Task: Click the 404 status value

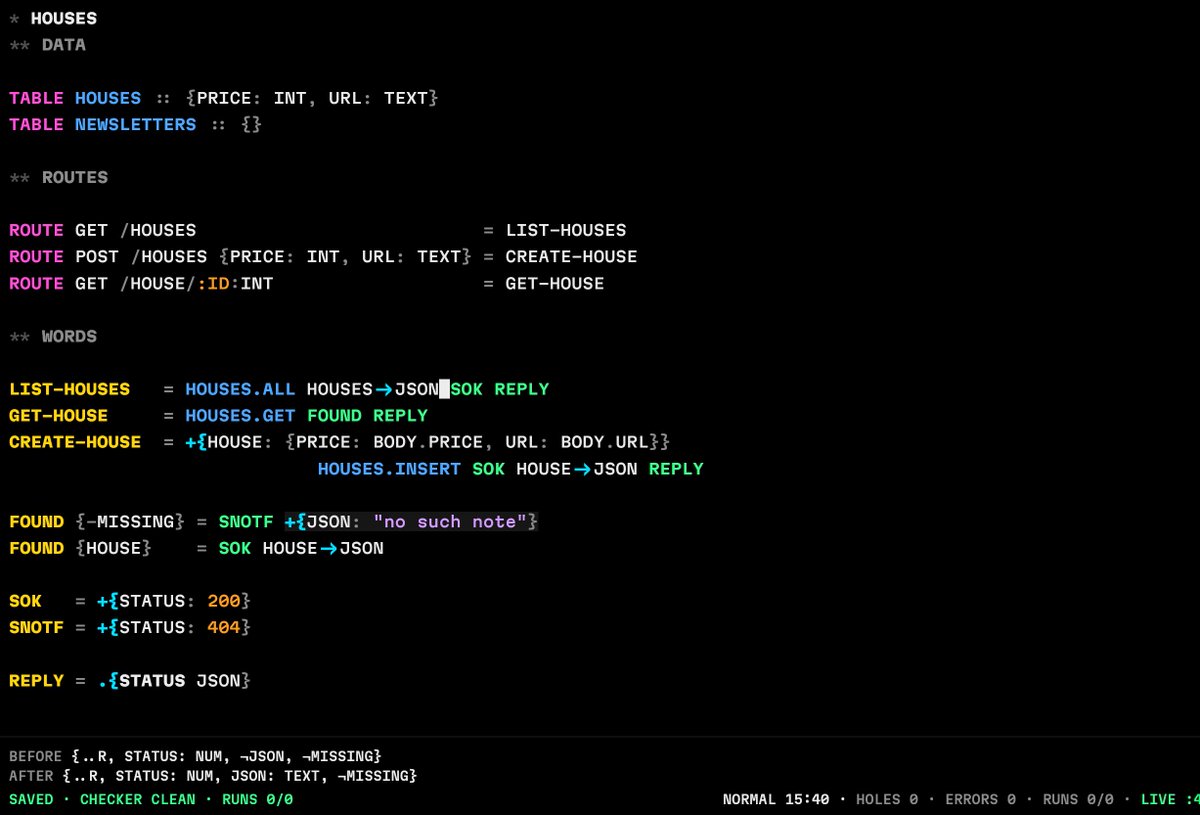Action: tap(224, 627)
